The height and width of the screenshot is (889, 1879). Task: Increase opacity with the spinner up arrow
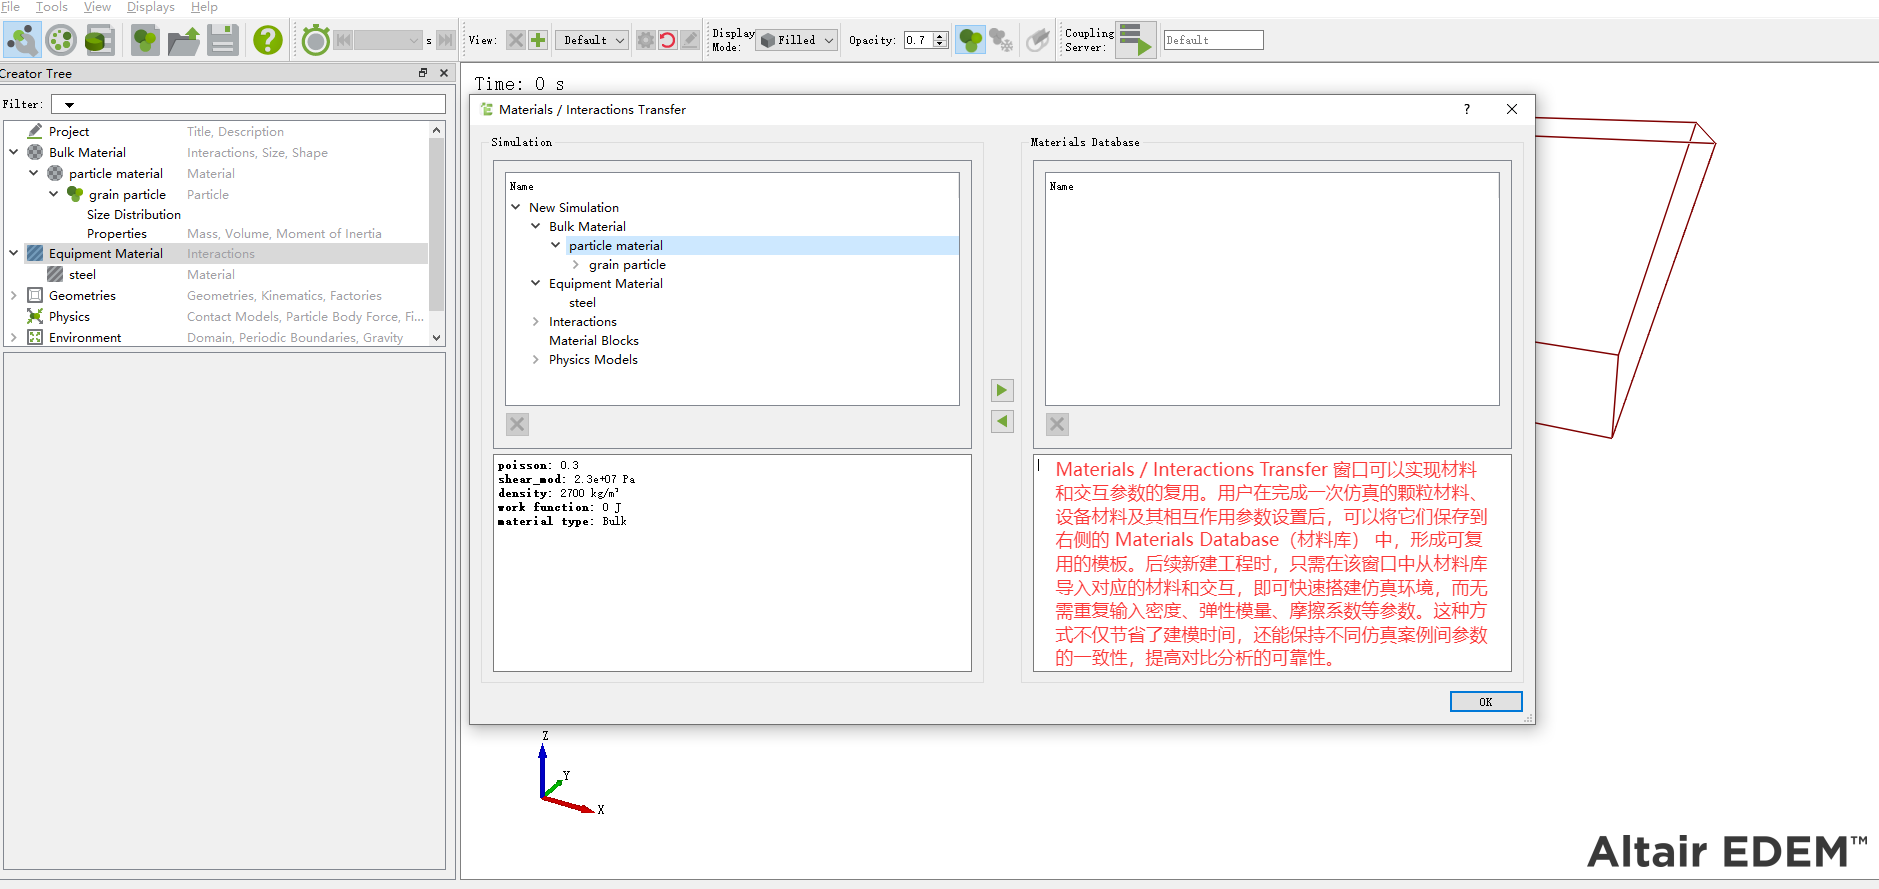pyautogui.click(x=940, y=36)
